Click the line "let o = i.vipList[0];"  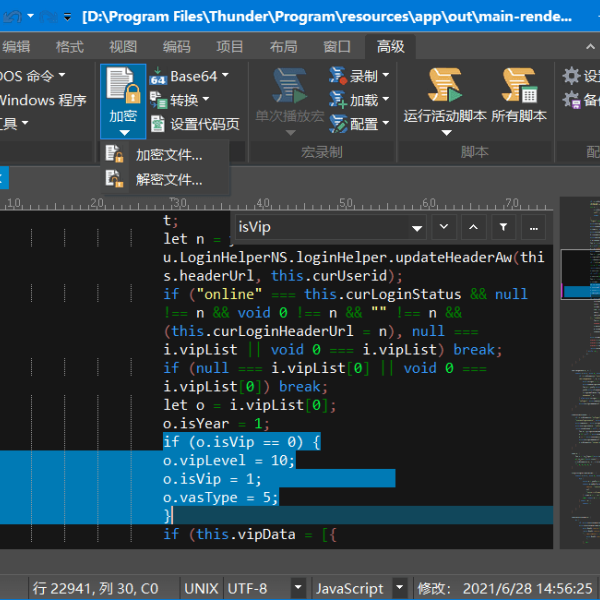pyautogui.click(x=249, y=405)
